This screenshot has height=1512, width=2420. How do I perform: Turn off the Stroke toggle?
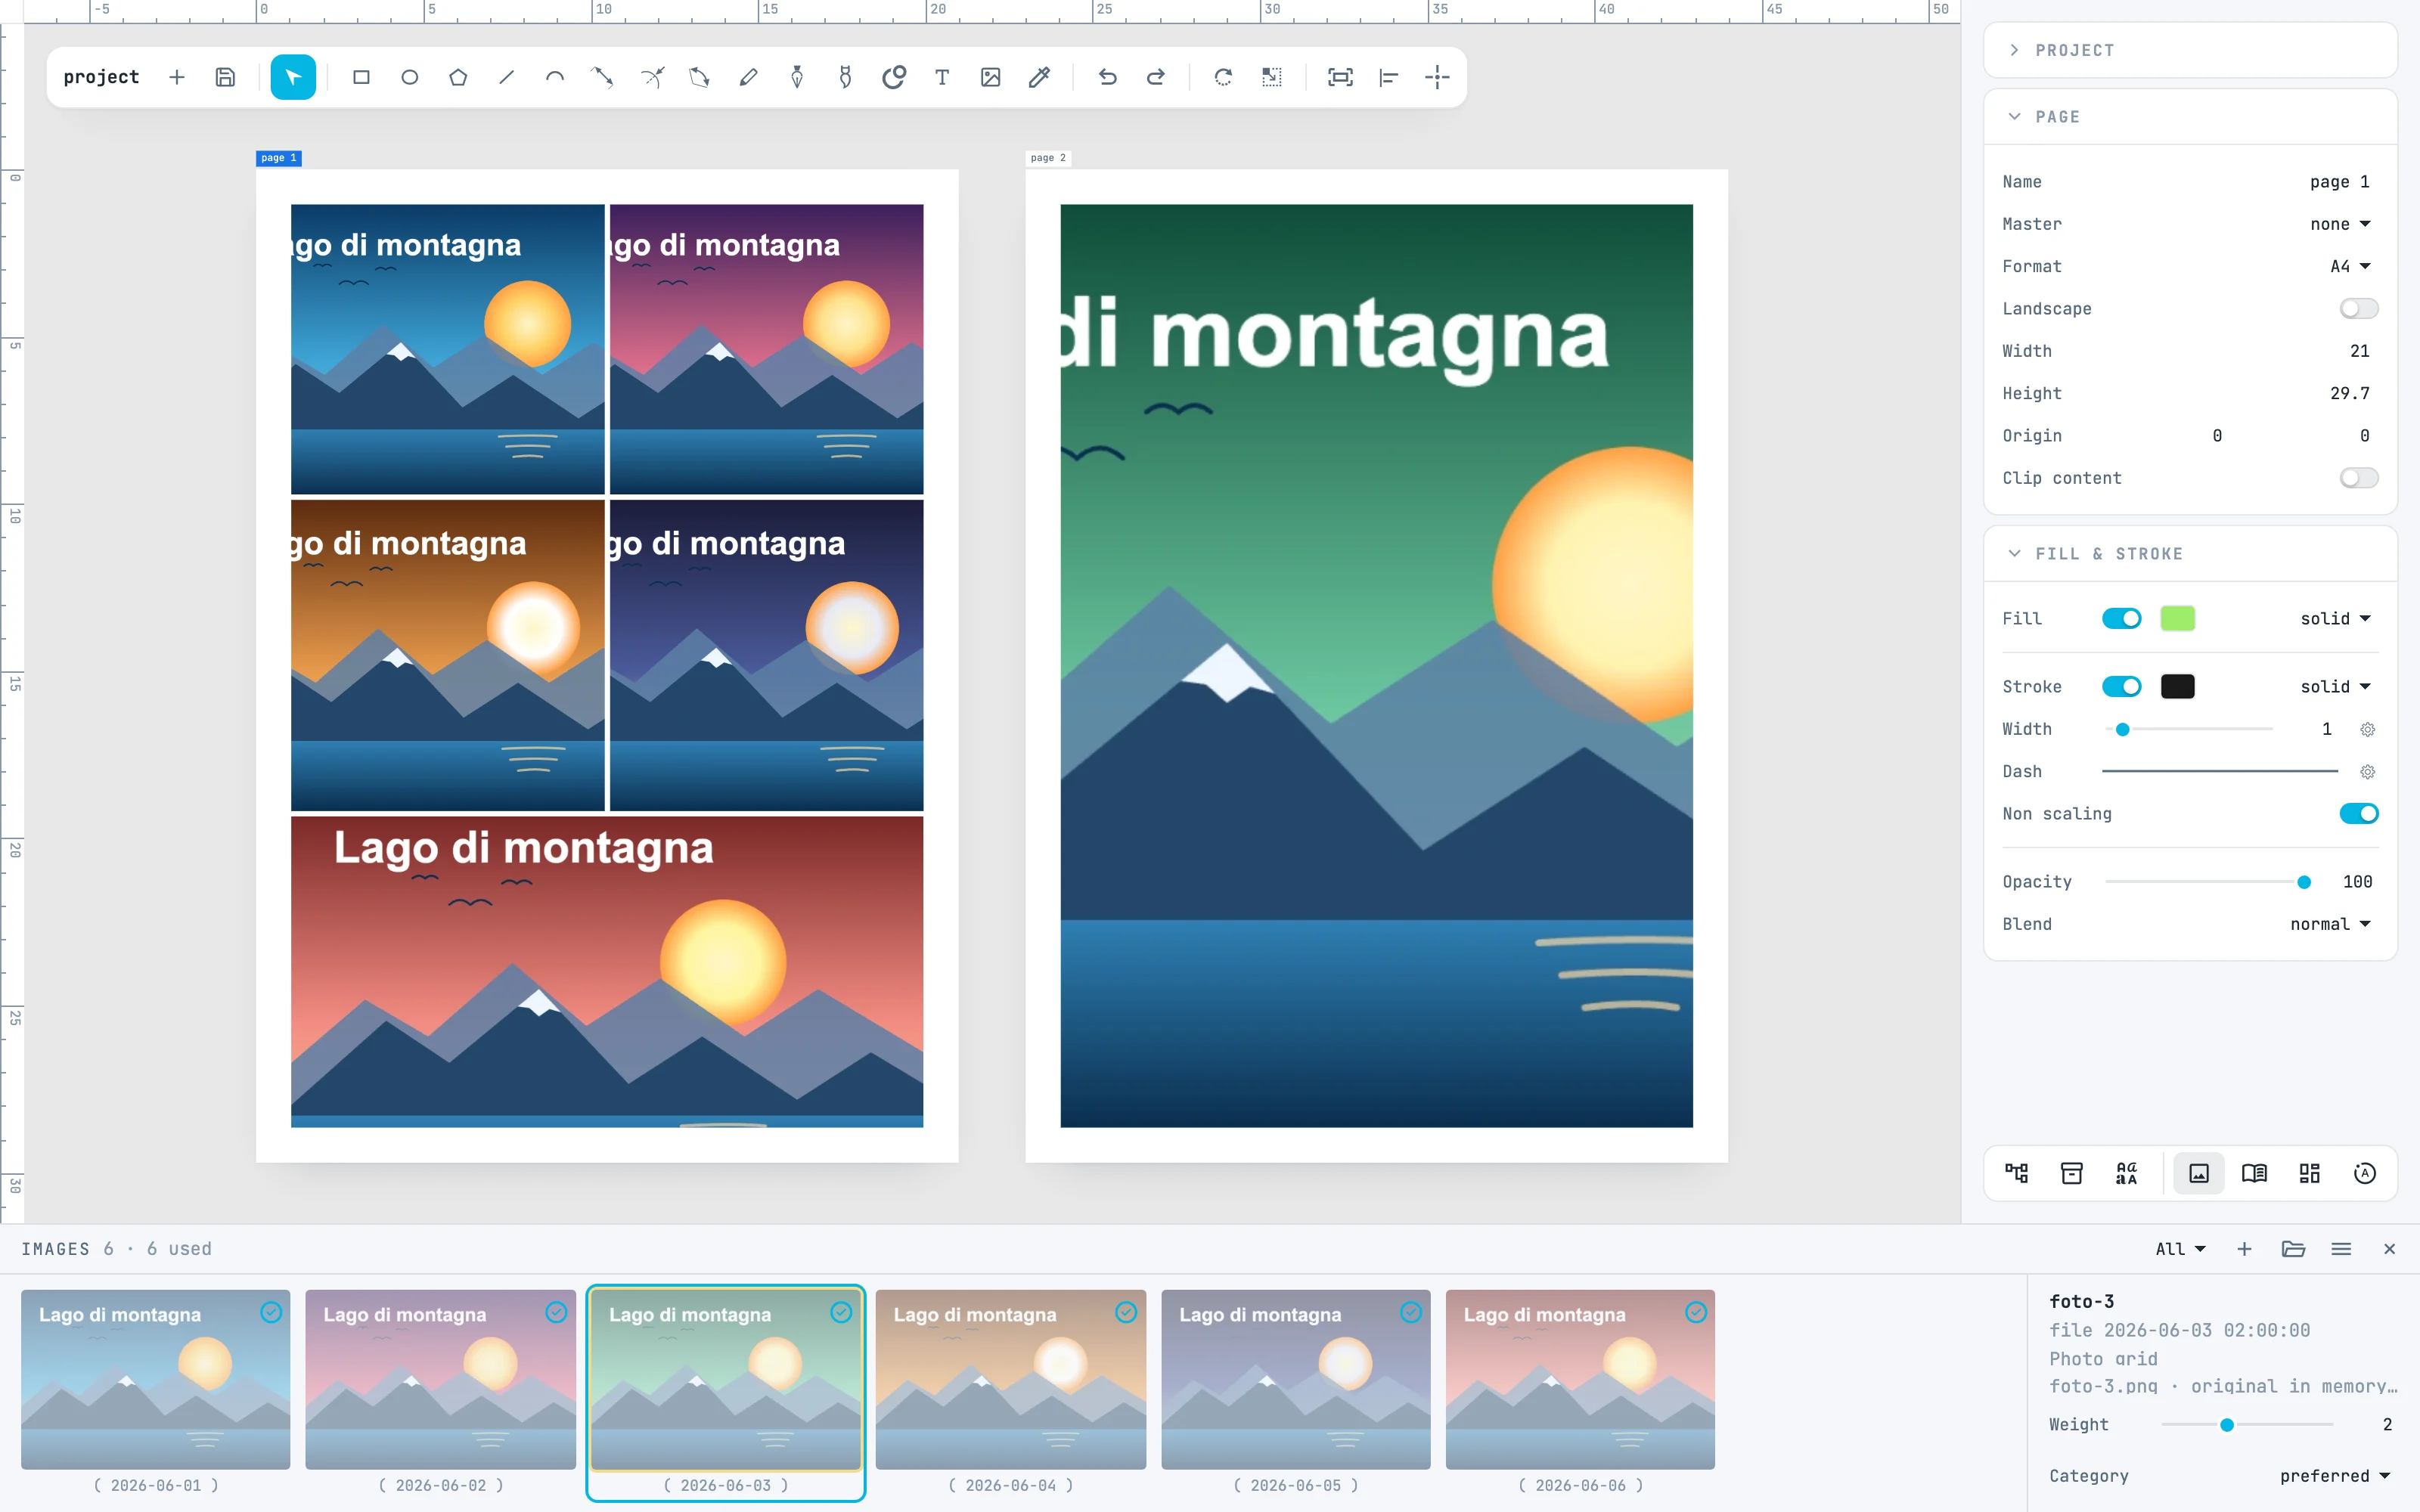coord(2121,687)
